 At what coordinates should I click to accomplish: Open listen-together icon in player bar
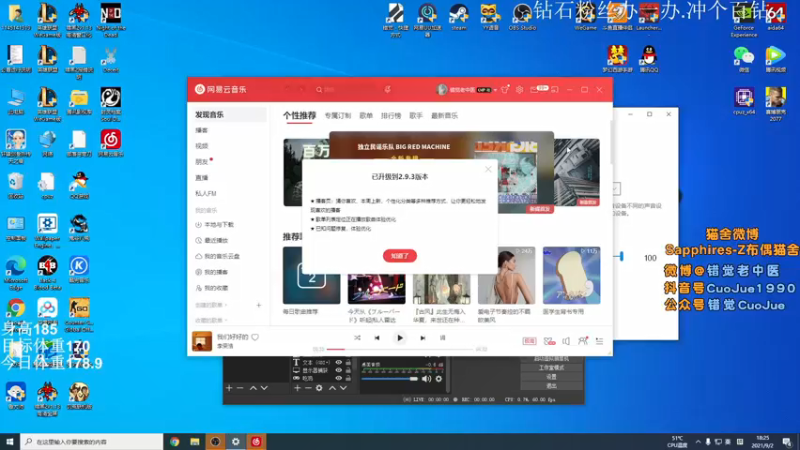click(x=583, y=341)
